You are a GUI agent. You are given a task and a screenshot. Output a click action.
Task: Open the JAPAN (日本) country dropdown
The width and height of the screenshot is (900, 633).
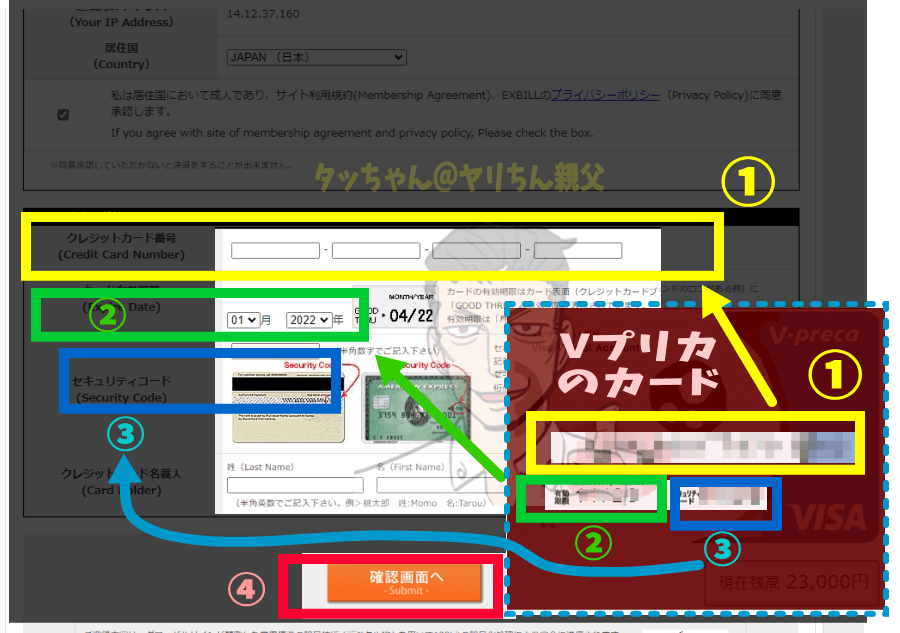click(316, 57)
